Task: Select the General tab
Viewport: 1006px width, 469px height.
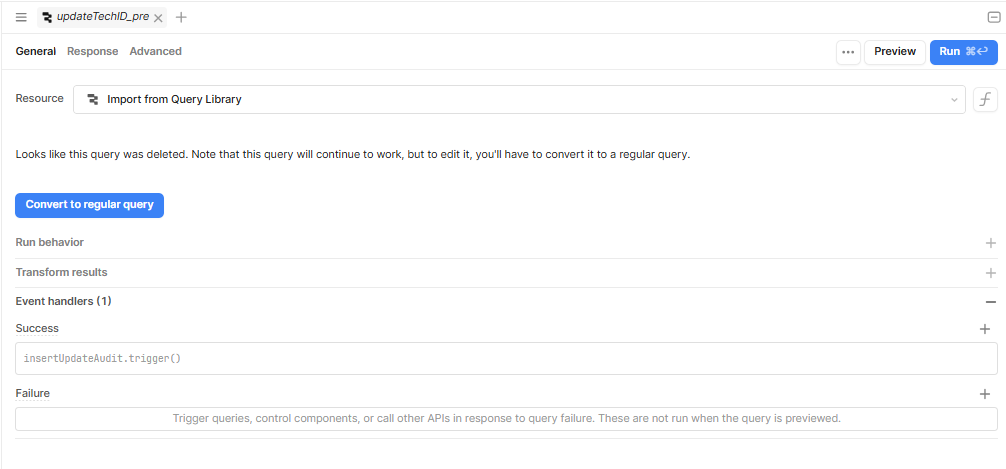Action: [x=36, y=51]
